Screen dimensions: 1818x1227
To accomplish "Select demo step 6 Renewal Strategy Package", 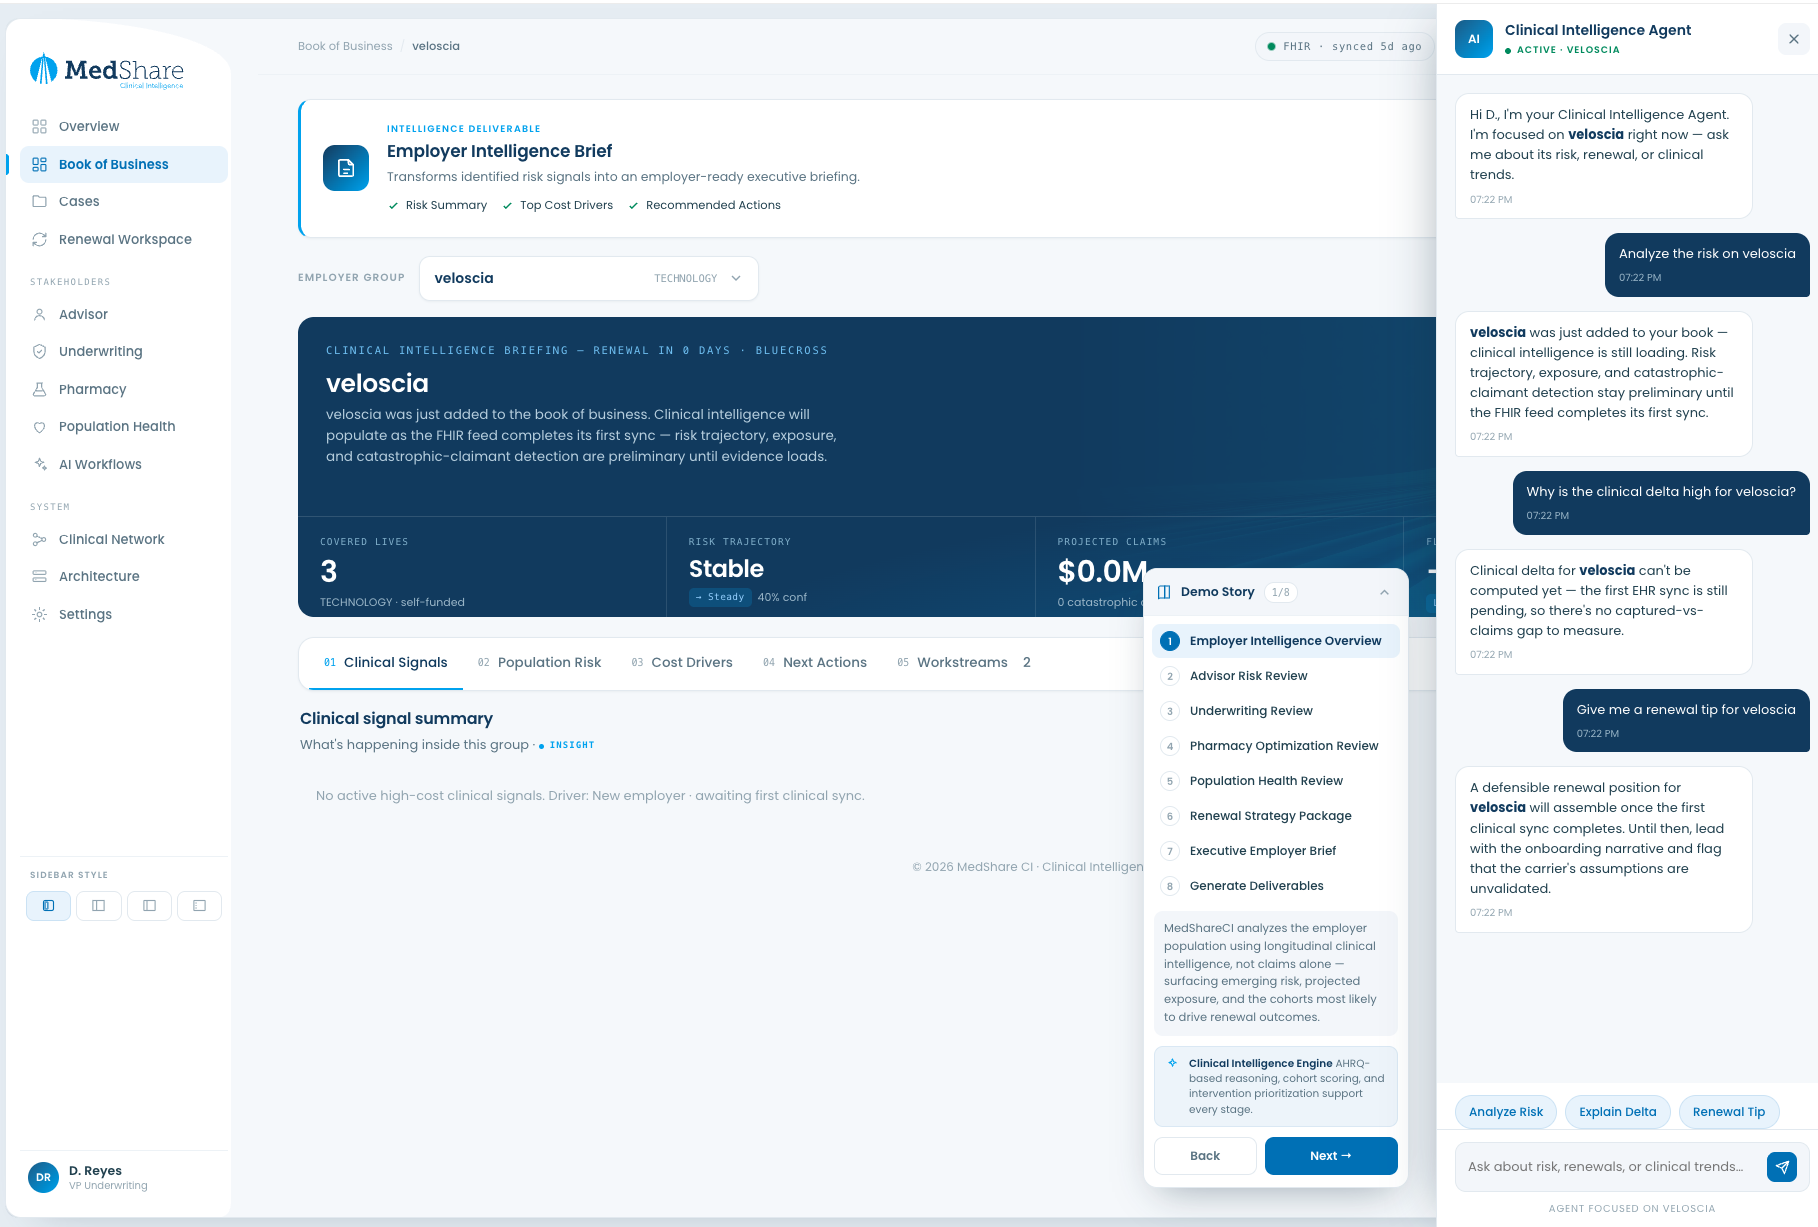I will 1275,816.
